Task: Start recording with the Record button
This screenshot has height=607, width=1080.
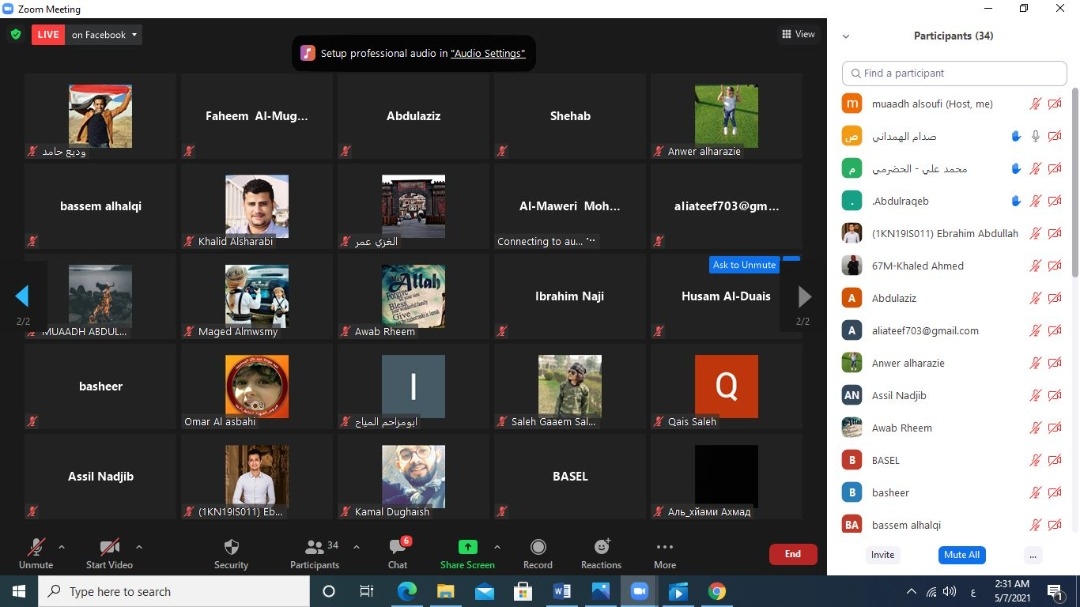Action: (x=538, y=548)
